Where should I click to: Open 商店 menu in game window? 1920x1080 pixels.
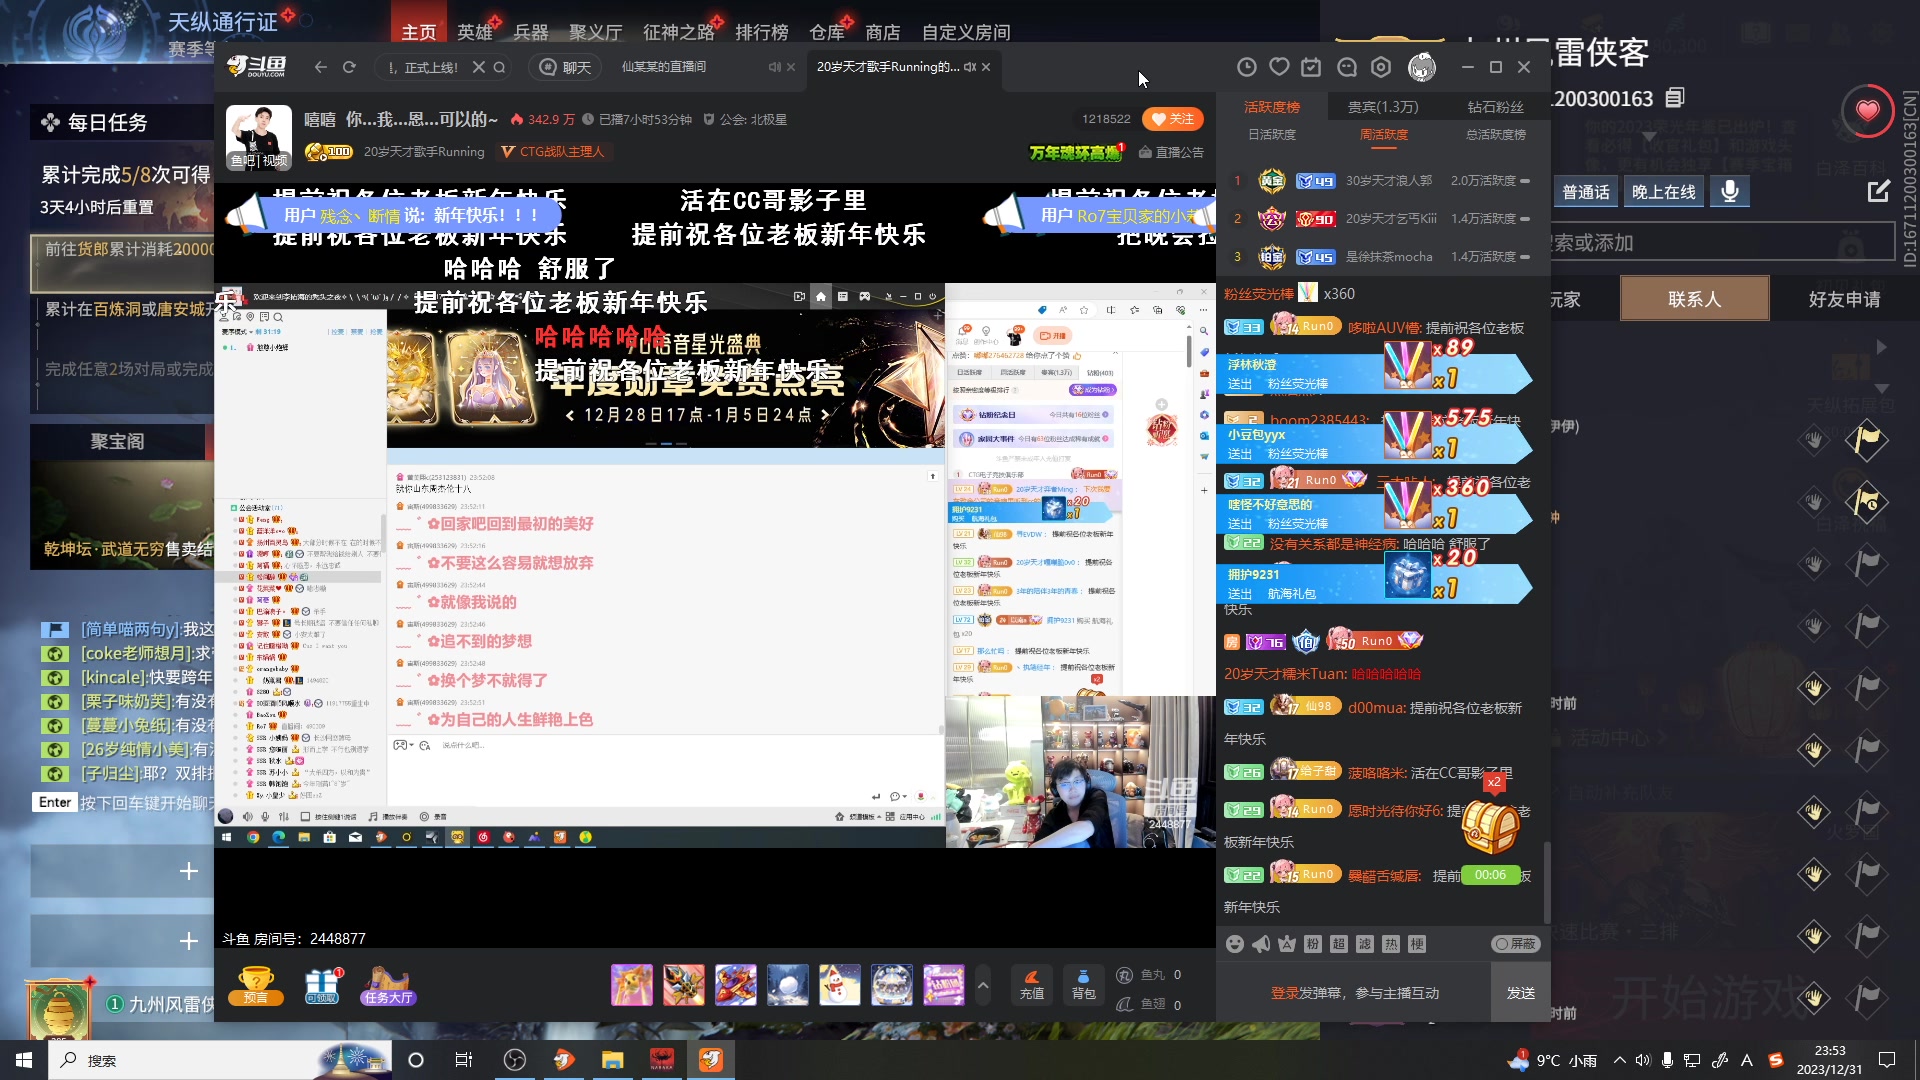click(883, 32)
